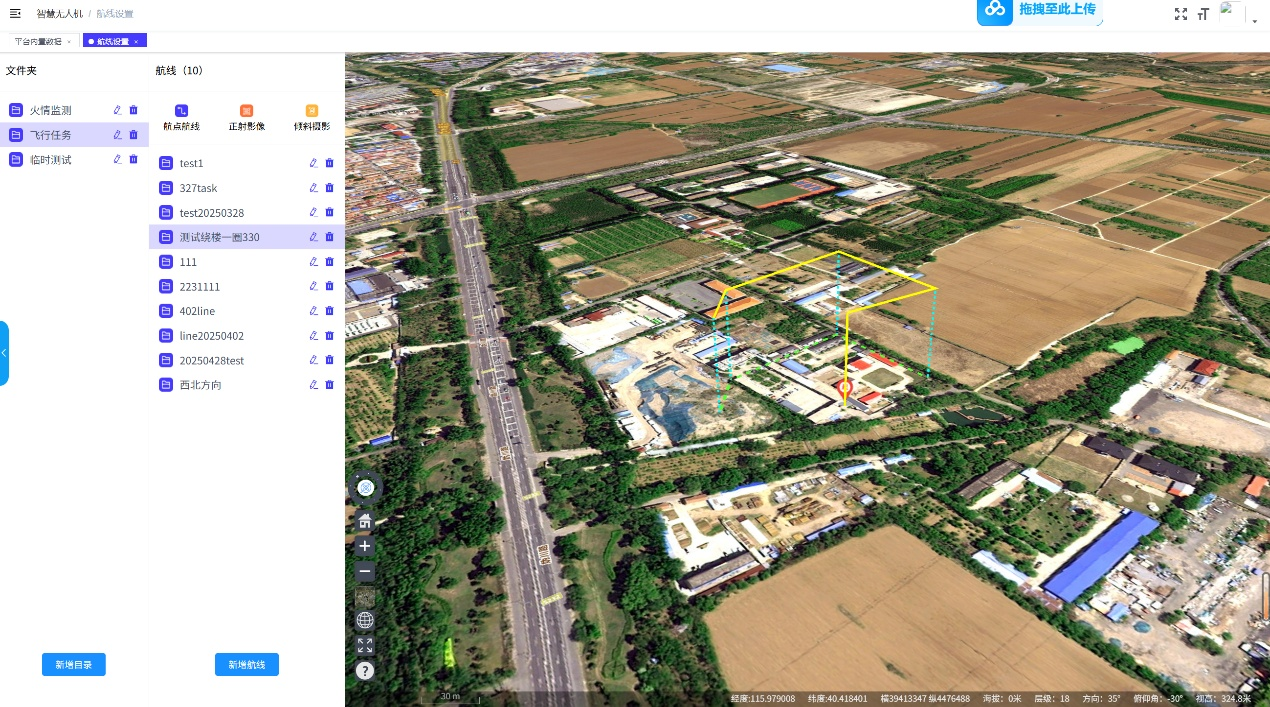
Task: Close the 航线设置 tab
Action: click(136, 41)
